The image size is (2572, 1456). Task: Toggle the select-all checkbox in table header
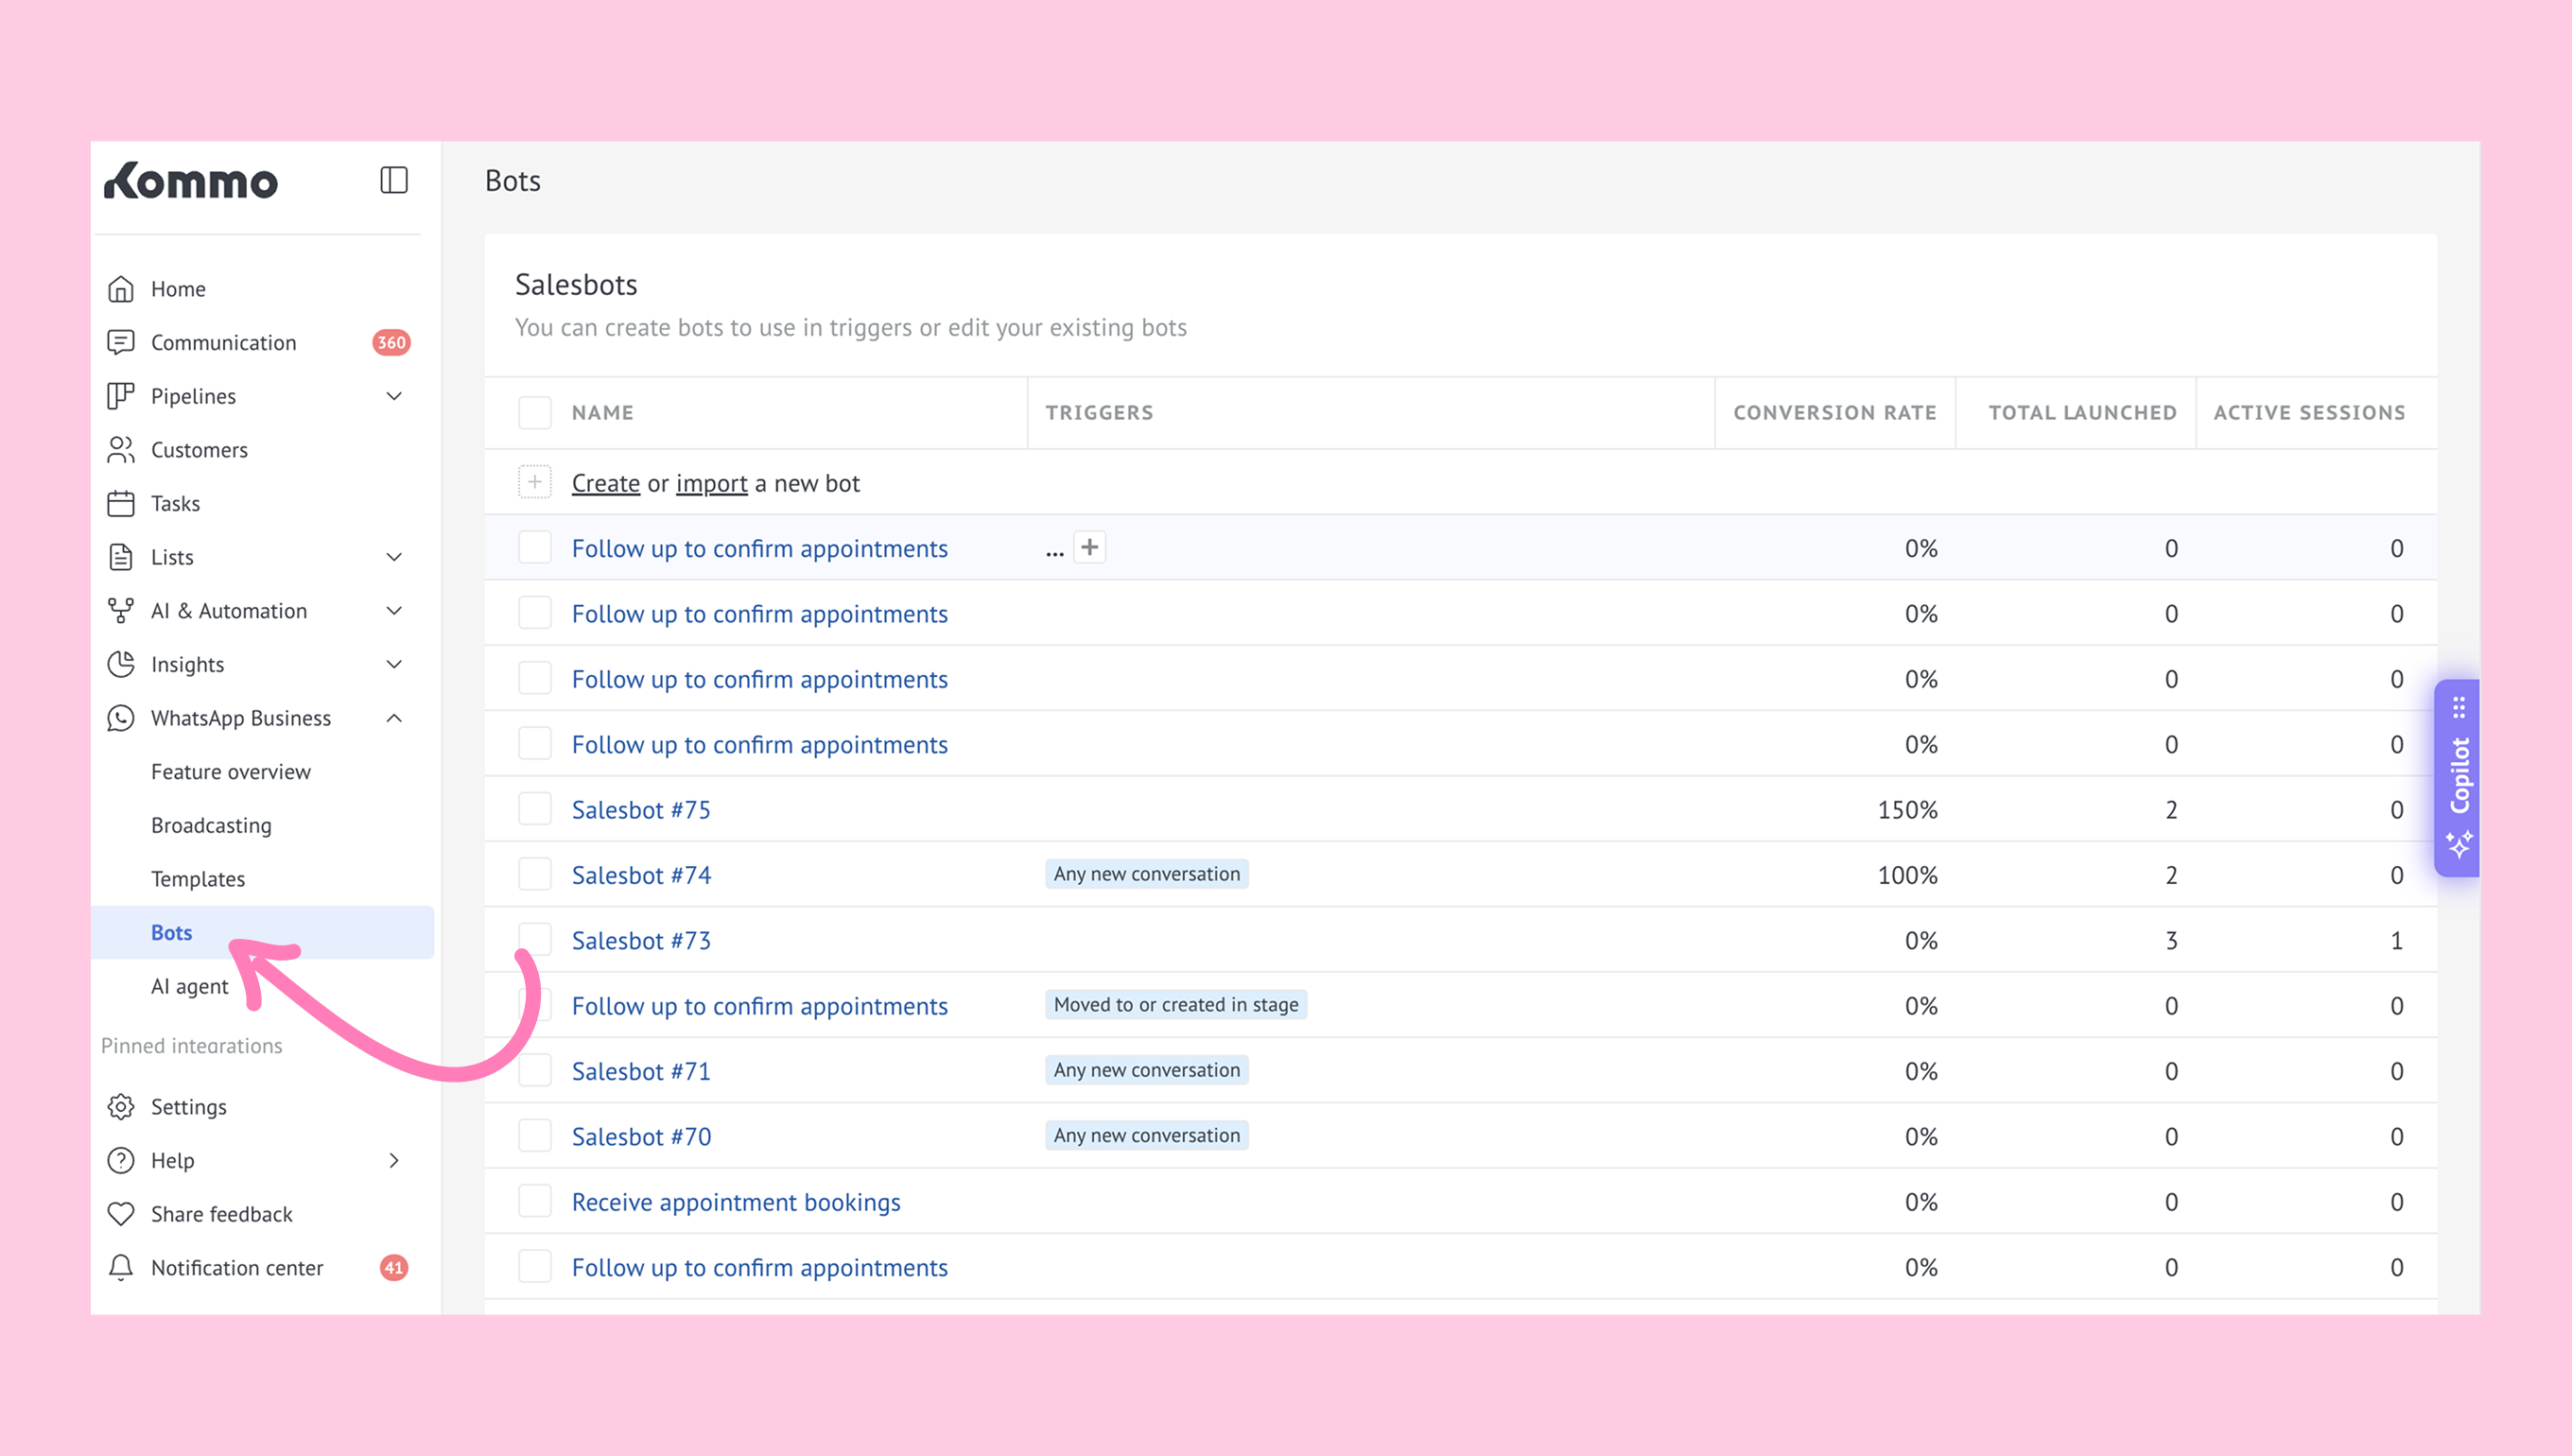click(x=535, y=413)
